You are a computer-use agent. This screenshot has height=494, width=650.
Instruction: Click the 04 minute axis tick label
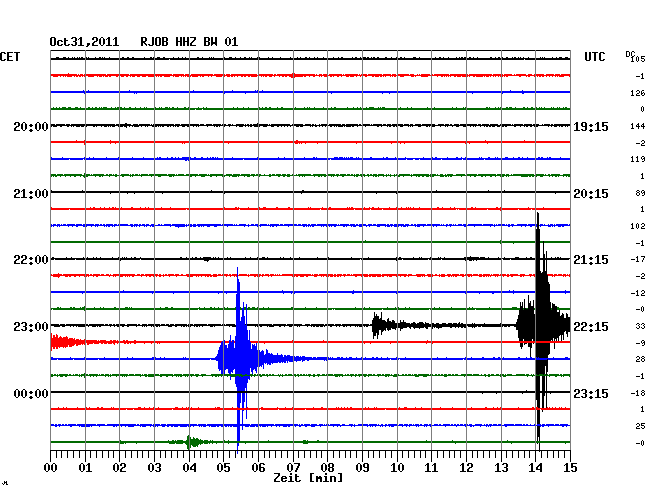189,468
